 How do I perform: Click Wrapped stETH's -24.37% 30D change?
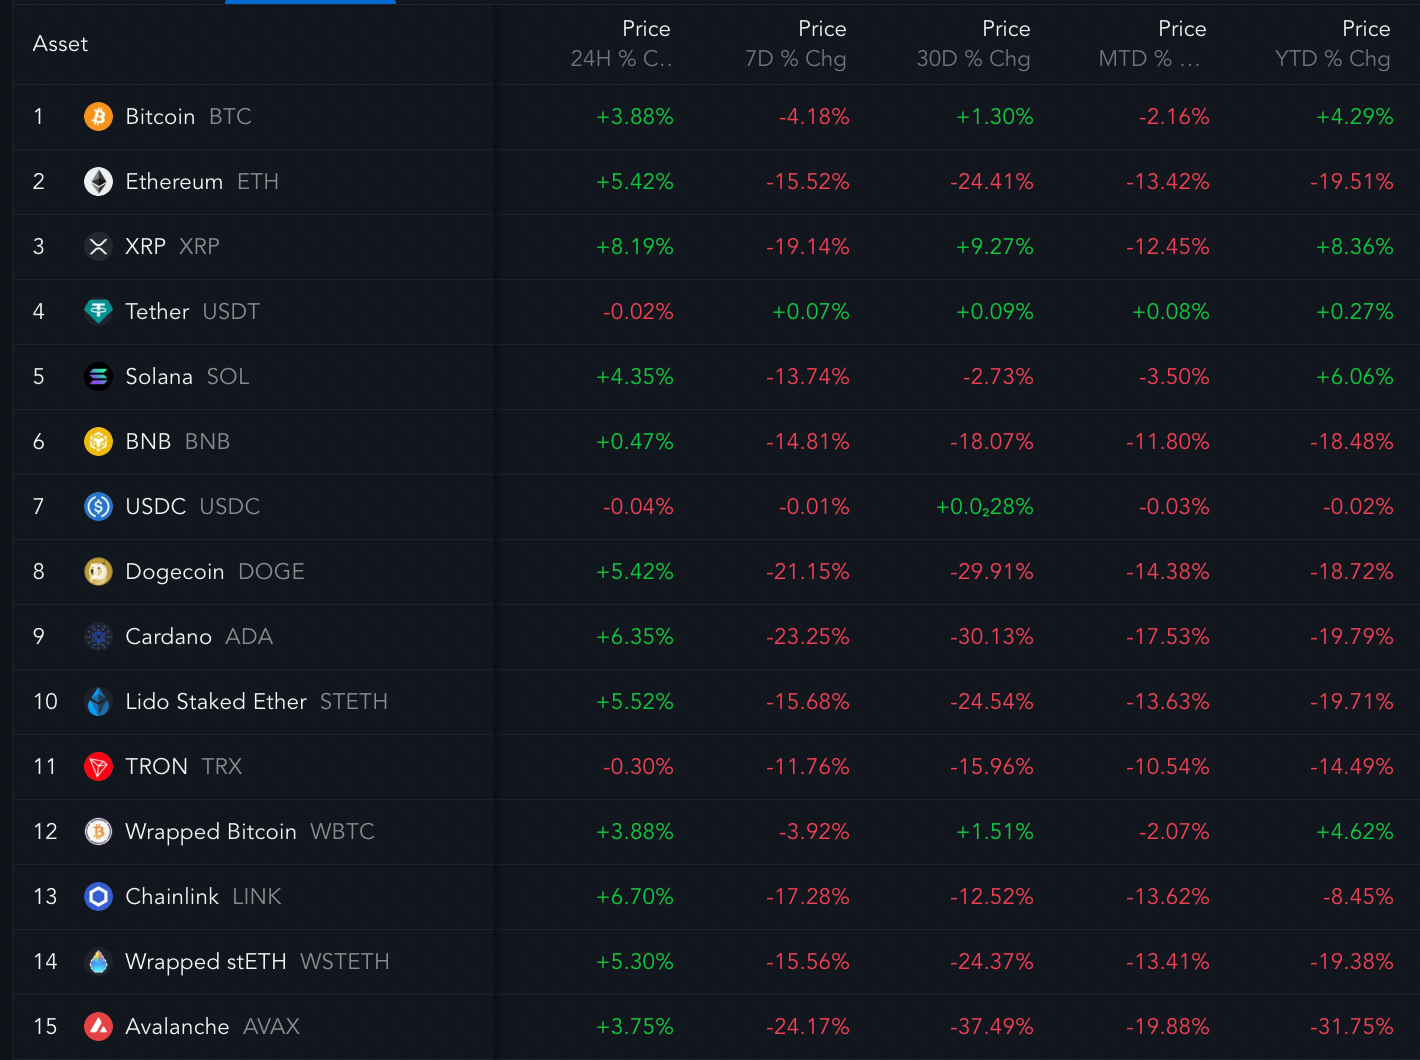point(992,962)
